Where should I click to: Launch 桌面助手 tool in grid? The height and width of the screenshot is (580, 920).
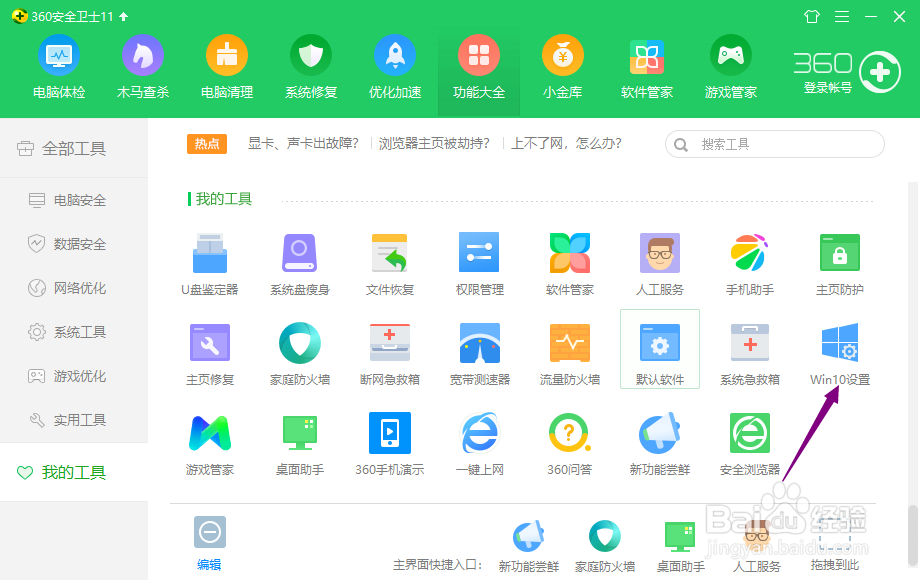click(300, 444)
